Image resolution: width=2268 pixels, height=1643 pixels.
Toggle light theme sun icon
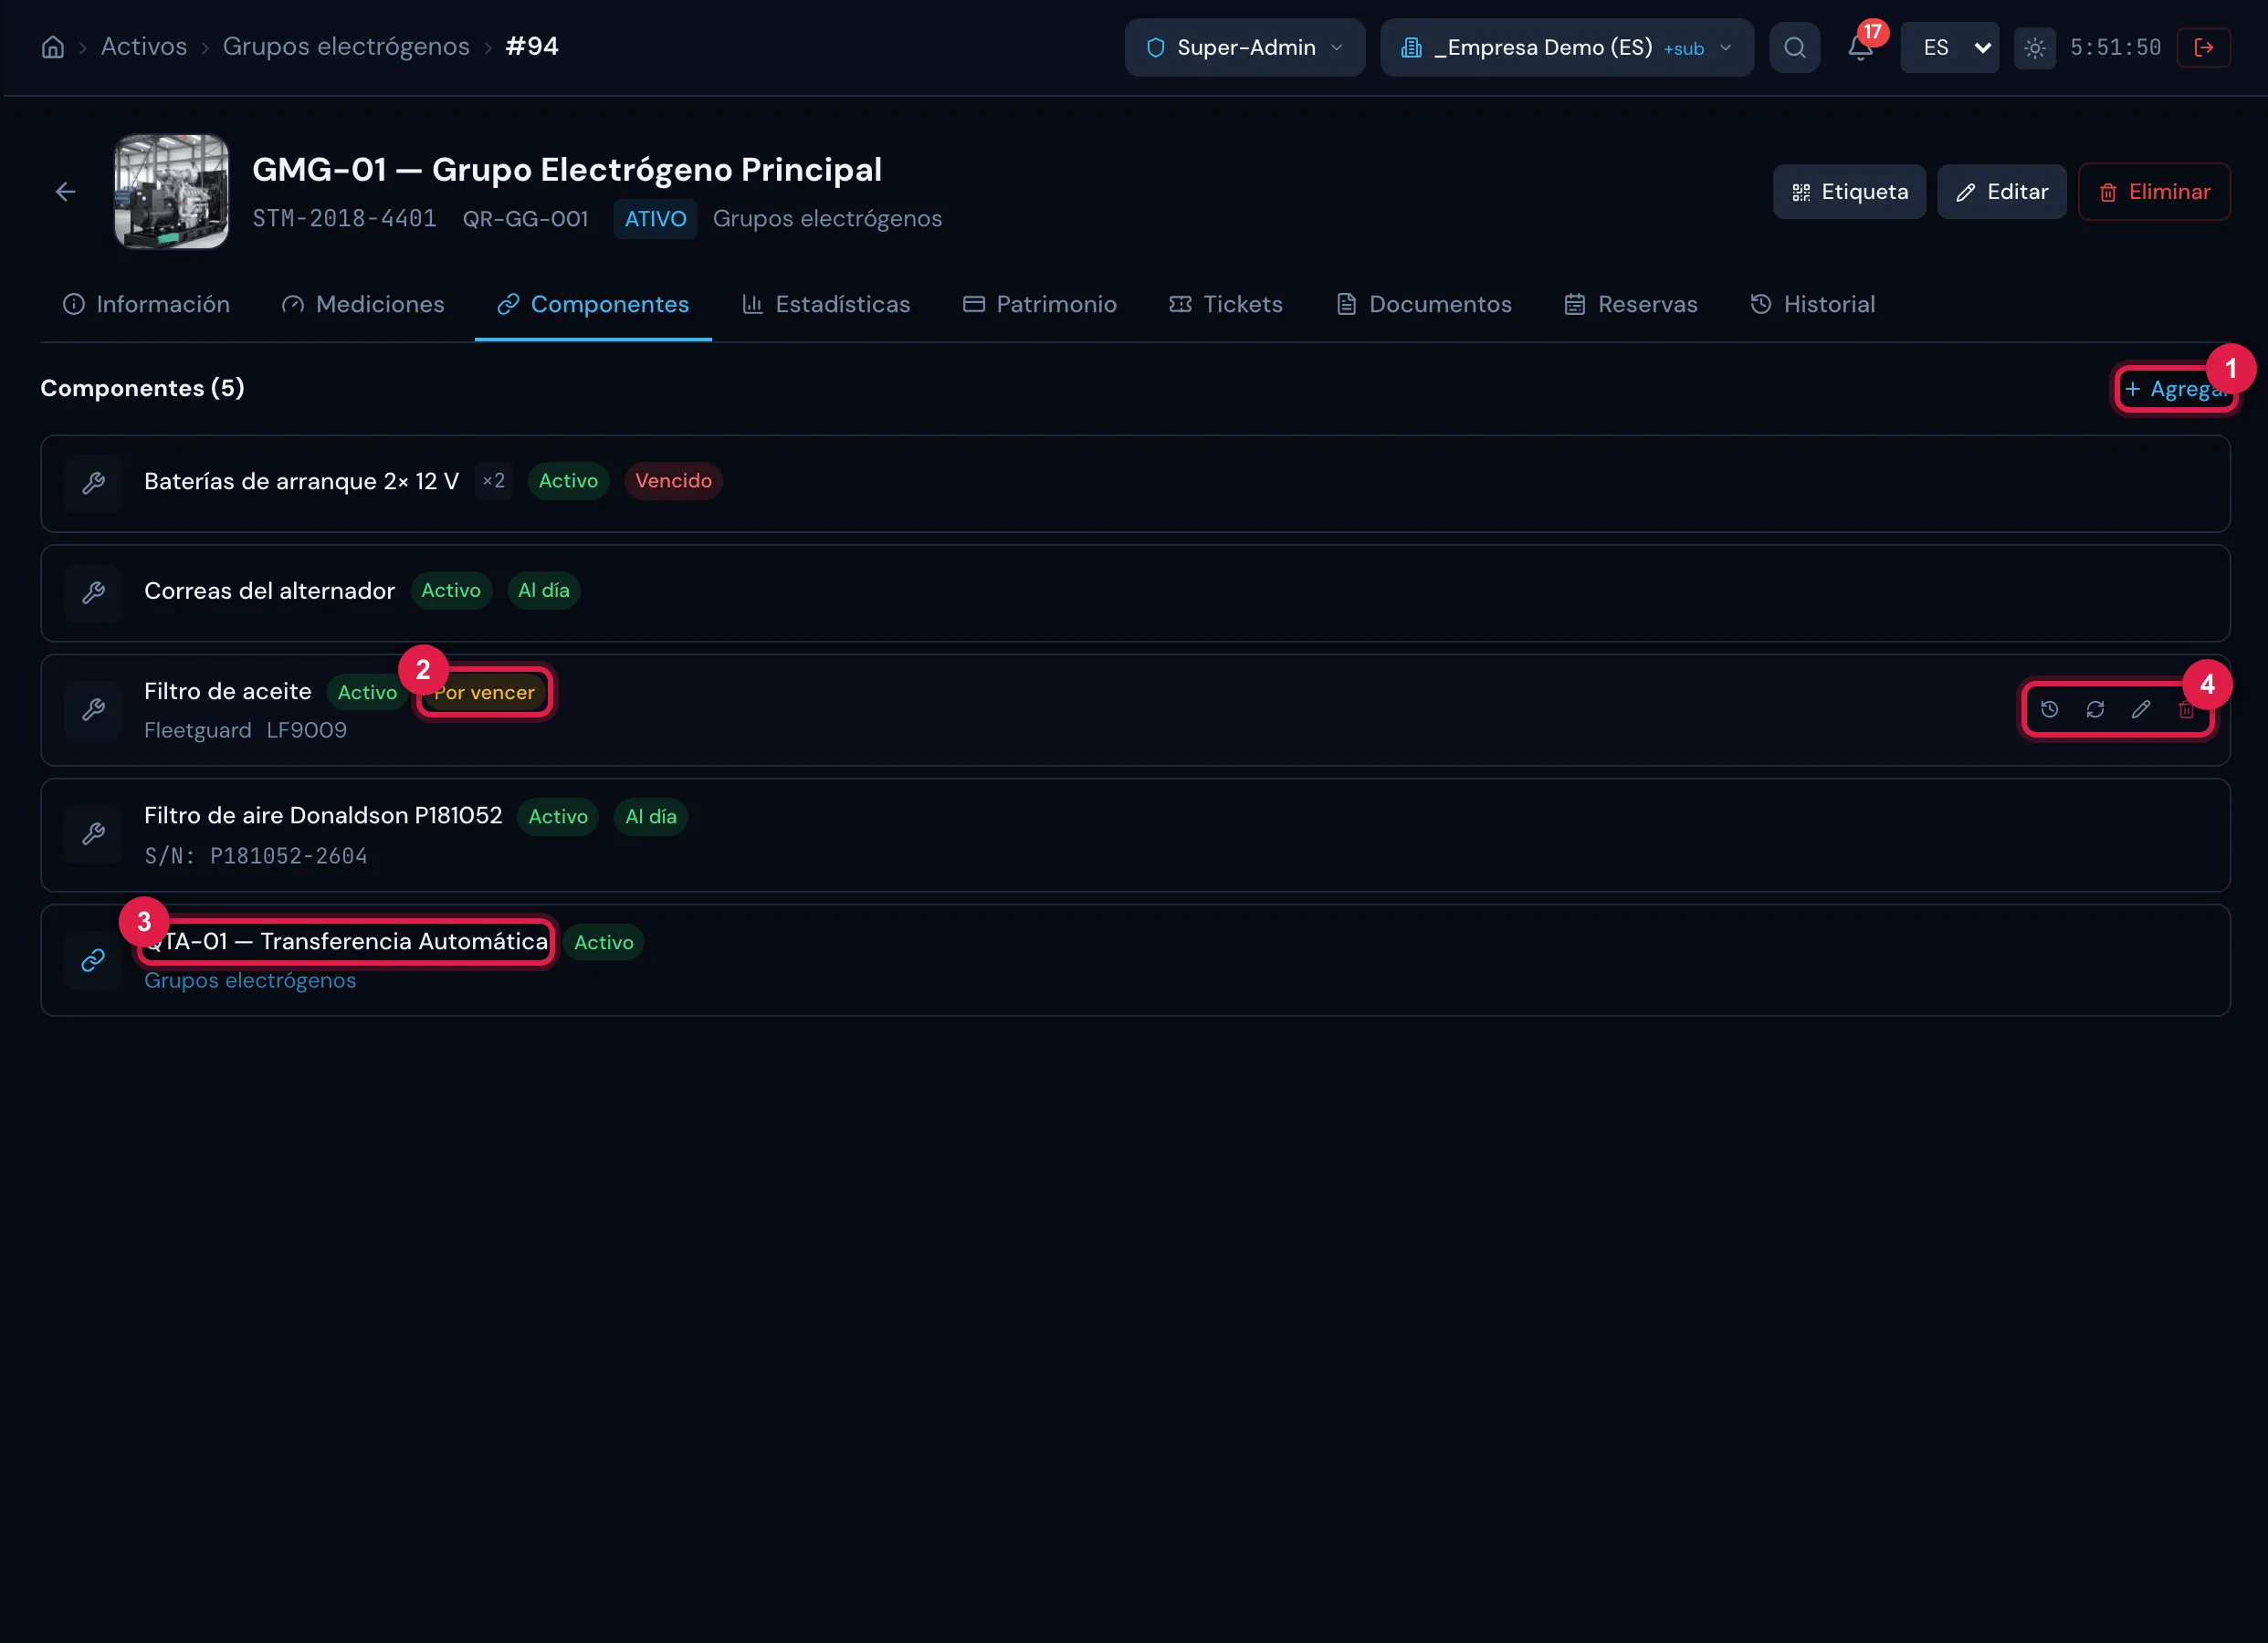2034,47
